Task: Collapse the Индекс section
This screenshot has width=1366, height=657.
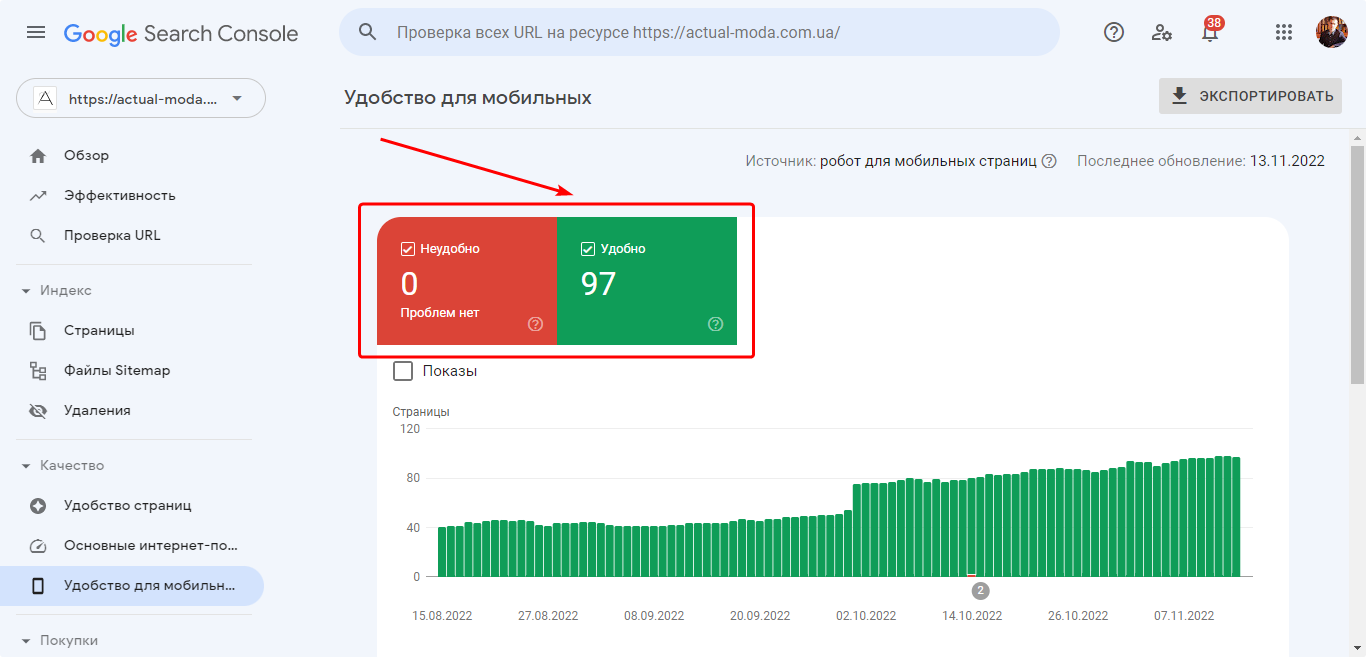Action: 26,291
